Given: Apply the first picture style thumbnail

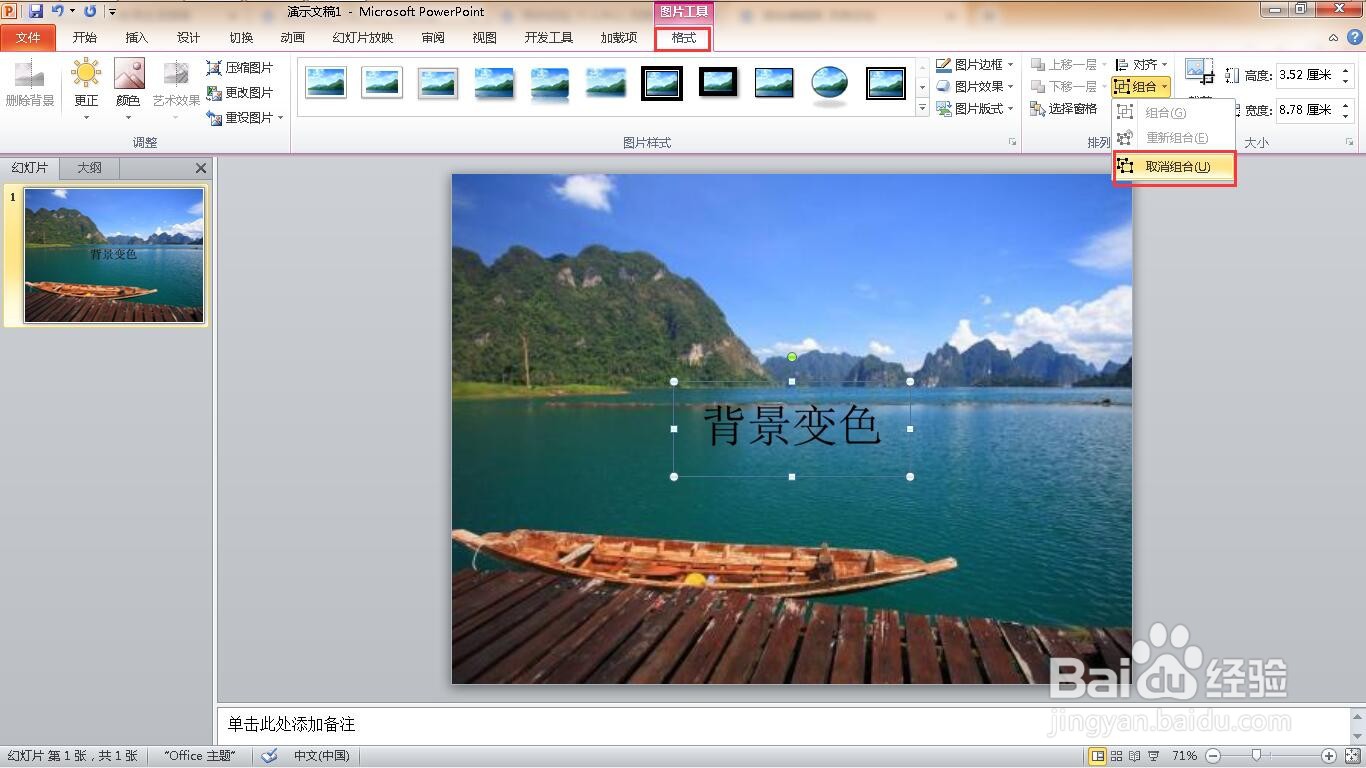Looking at the screenshot, I should point(326,82).
